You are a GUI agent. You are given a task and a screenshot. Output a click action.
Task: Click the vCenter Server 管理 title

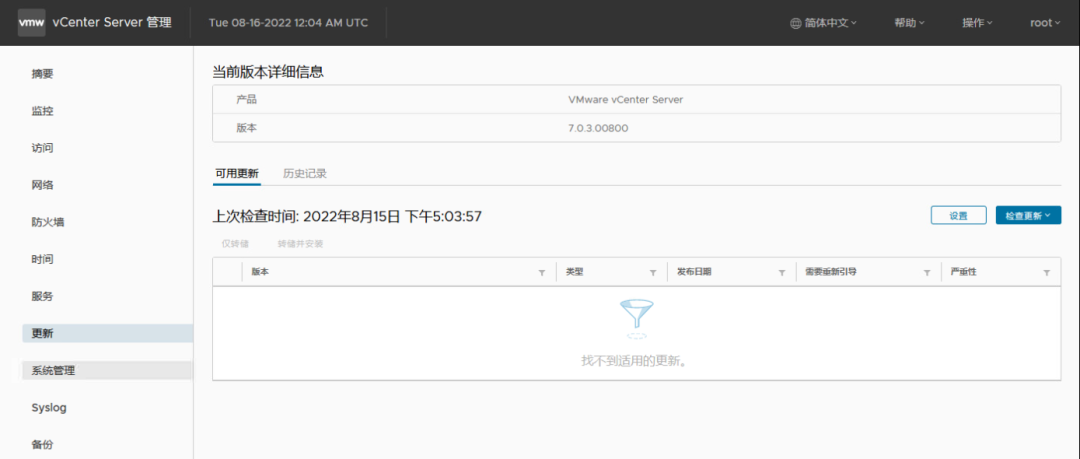(x=112, y=23)
